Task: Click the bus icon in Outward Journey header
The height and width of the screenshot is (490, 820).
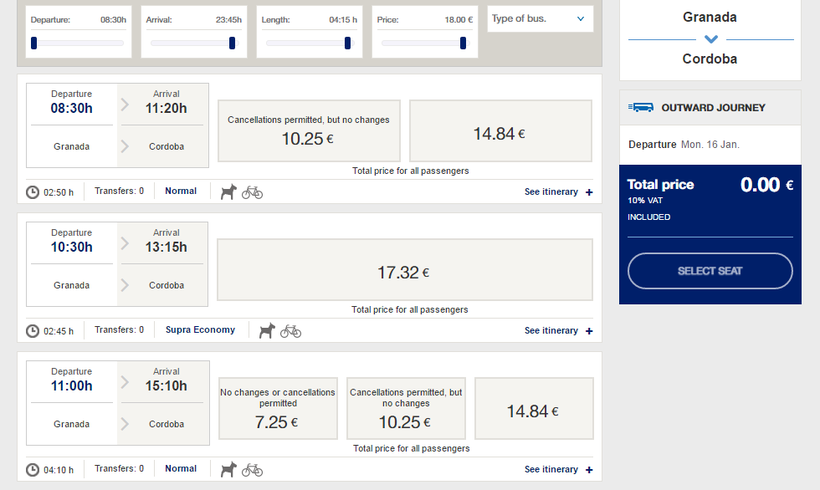Action: click(639, 108)
